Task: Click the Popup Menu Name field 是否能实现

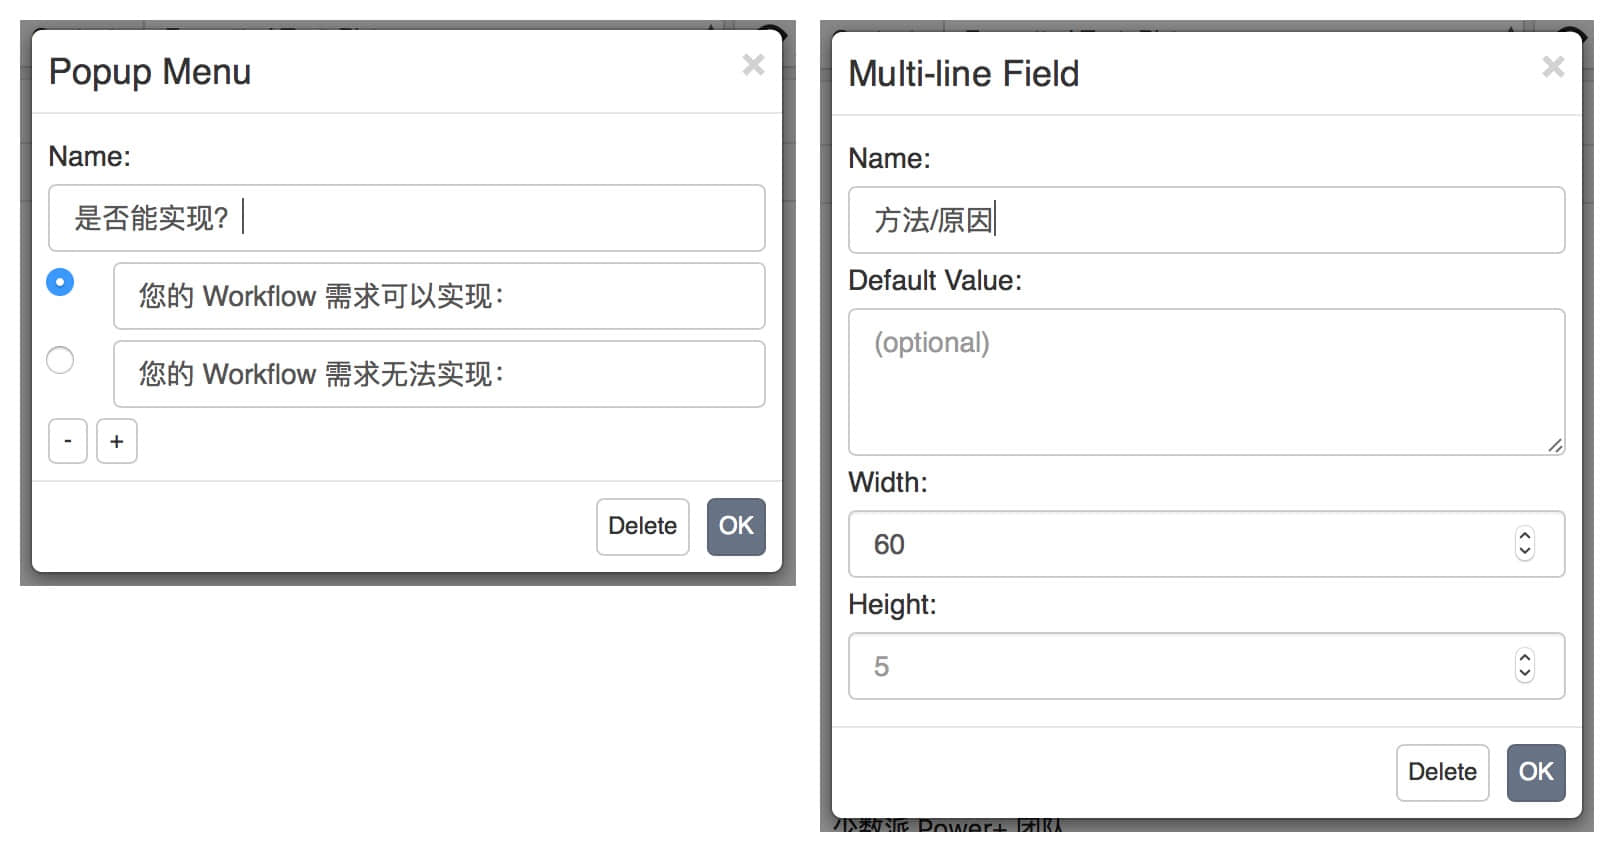Action: [x=406, y=218]
